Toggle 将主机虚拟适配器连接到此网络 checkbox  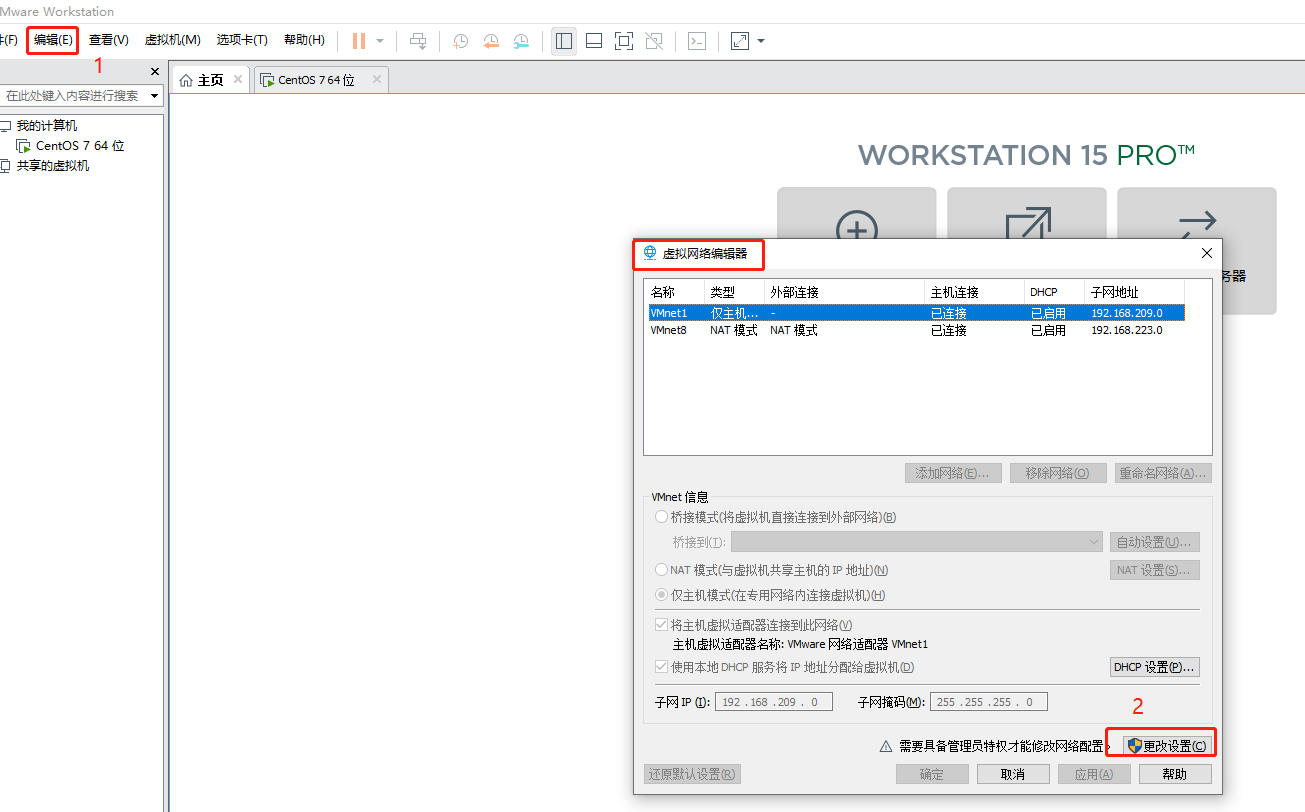661,625
